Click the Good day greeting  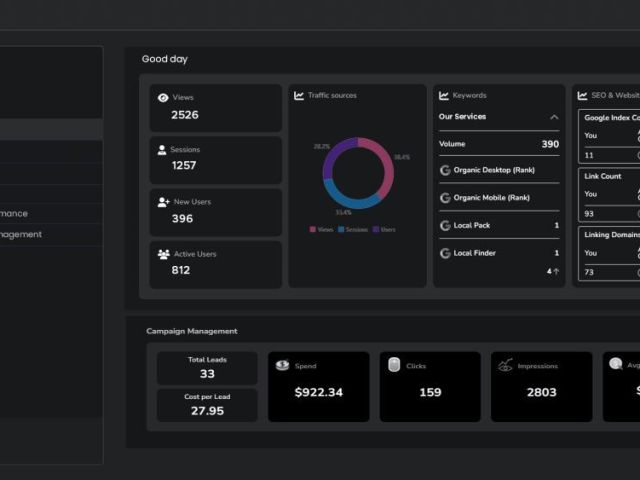(x=164, y=59)
